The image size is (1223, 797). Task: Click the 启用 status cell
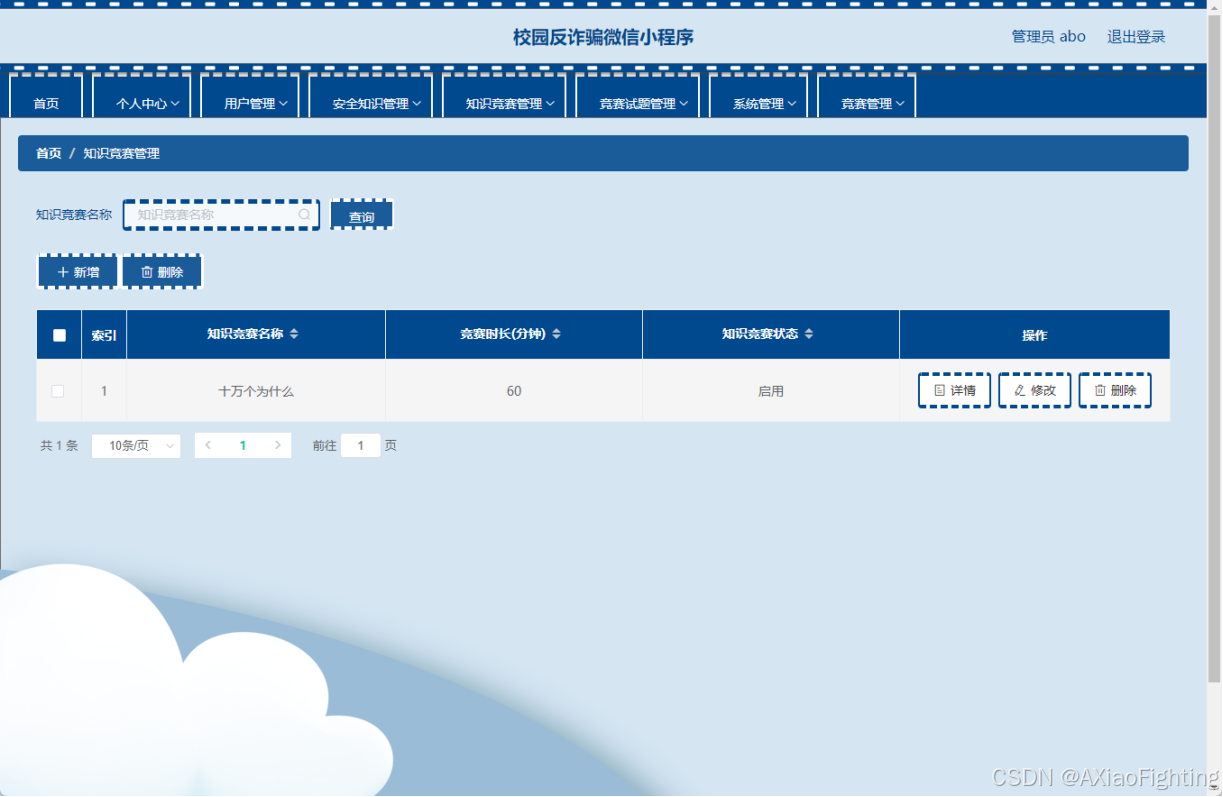click(771, 391)
